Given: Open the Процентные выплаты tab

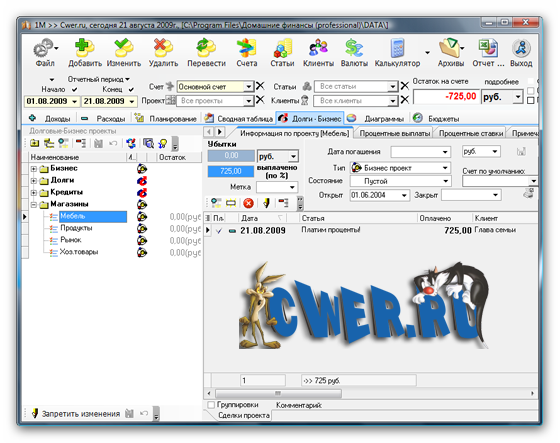Looking at the screenshot, I should click(x=395, y=133).
